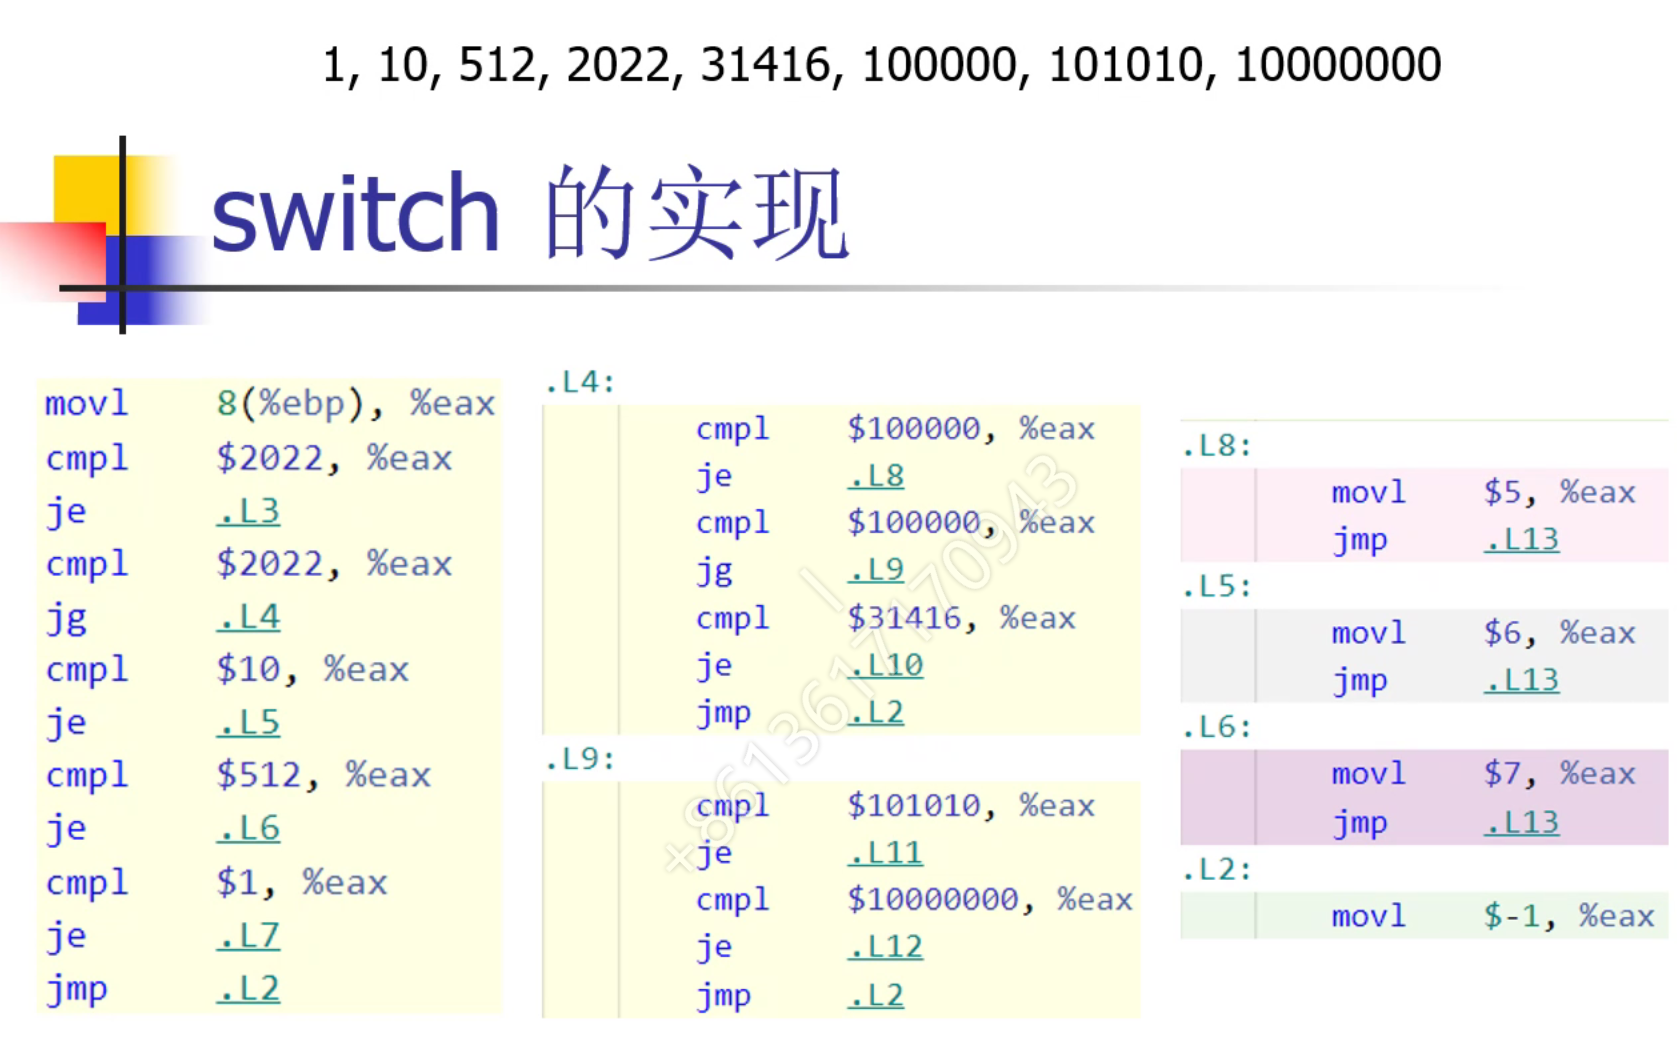Click the "movl $-1, %eax" line
The height and width of the screenshot is (1037, 1677).
point(1494,917)
